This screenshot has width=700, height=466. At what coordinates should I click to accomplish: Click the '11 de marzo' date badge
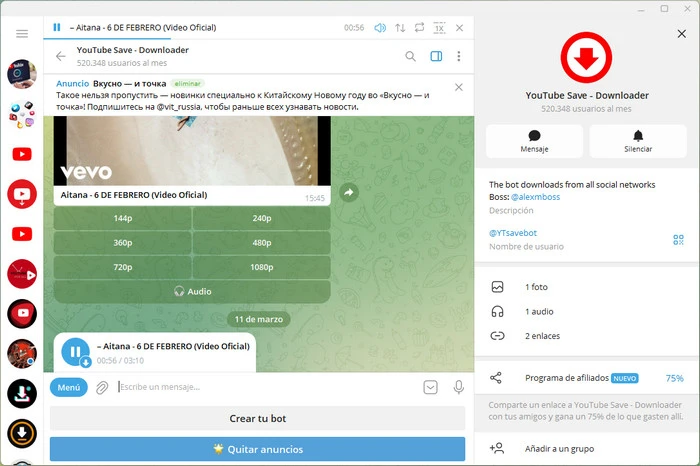259,319
